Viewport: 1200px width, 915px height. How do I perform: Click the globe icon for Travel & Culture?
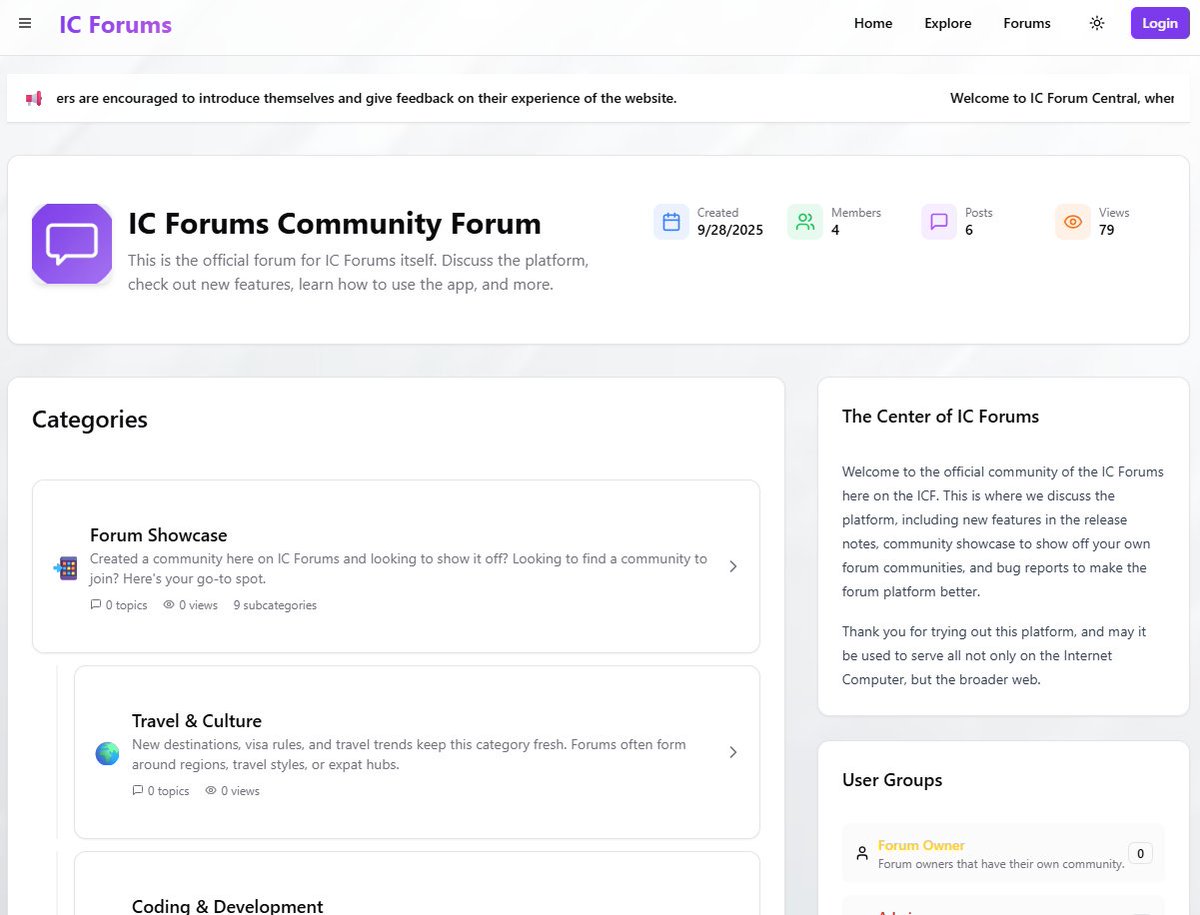107,754
